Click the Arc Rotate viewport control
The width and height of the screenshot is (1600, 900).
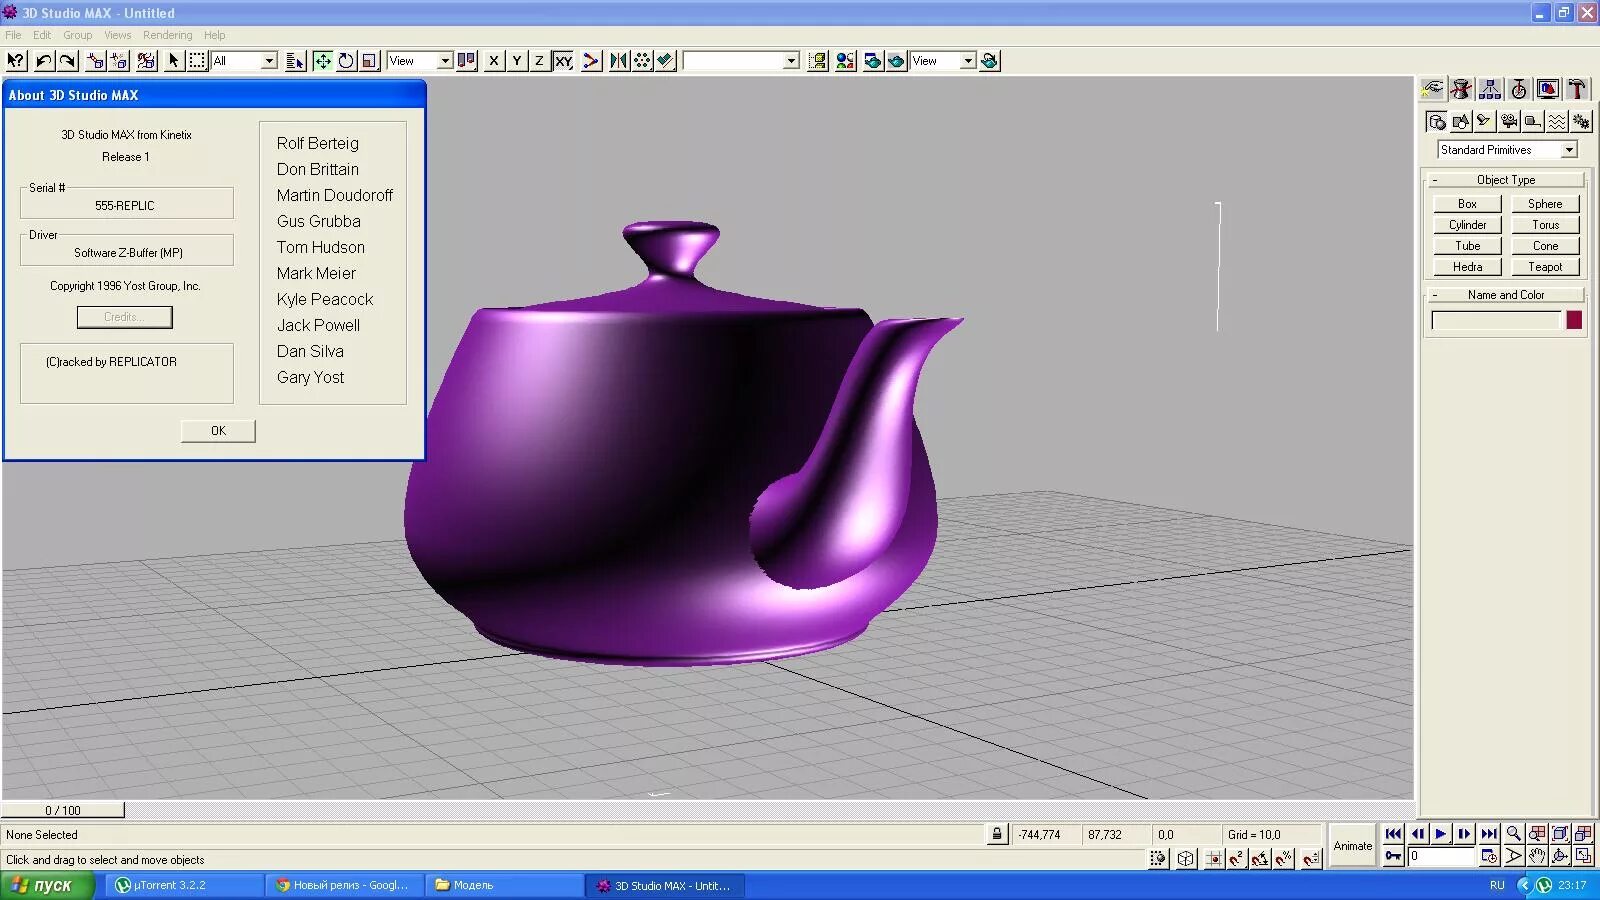coord(1560,856)
